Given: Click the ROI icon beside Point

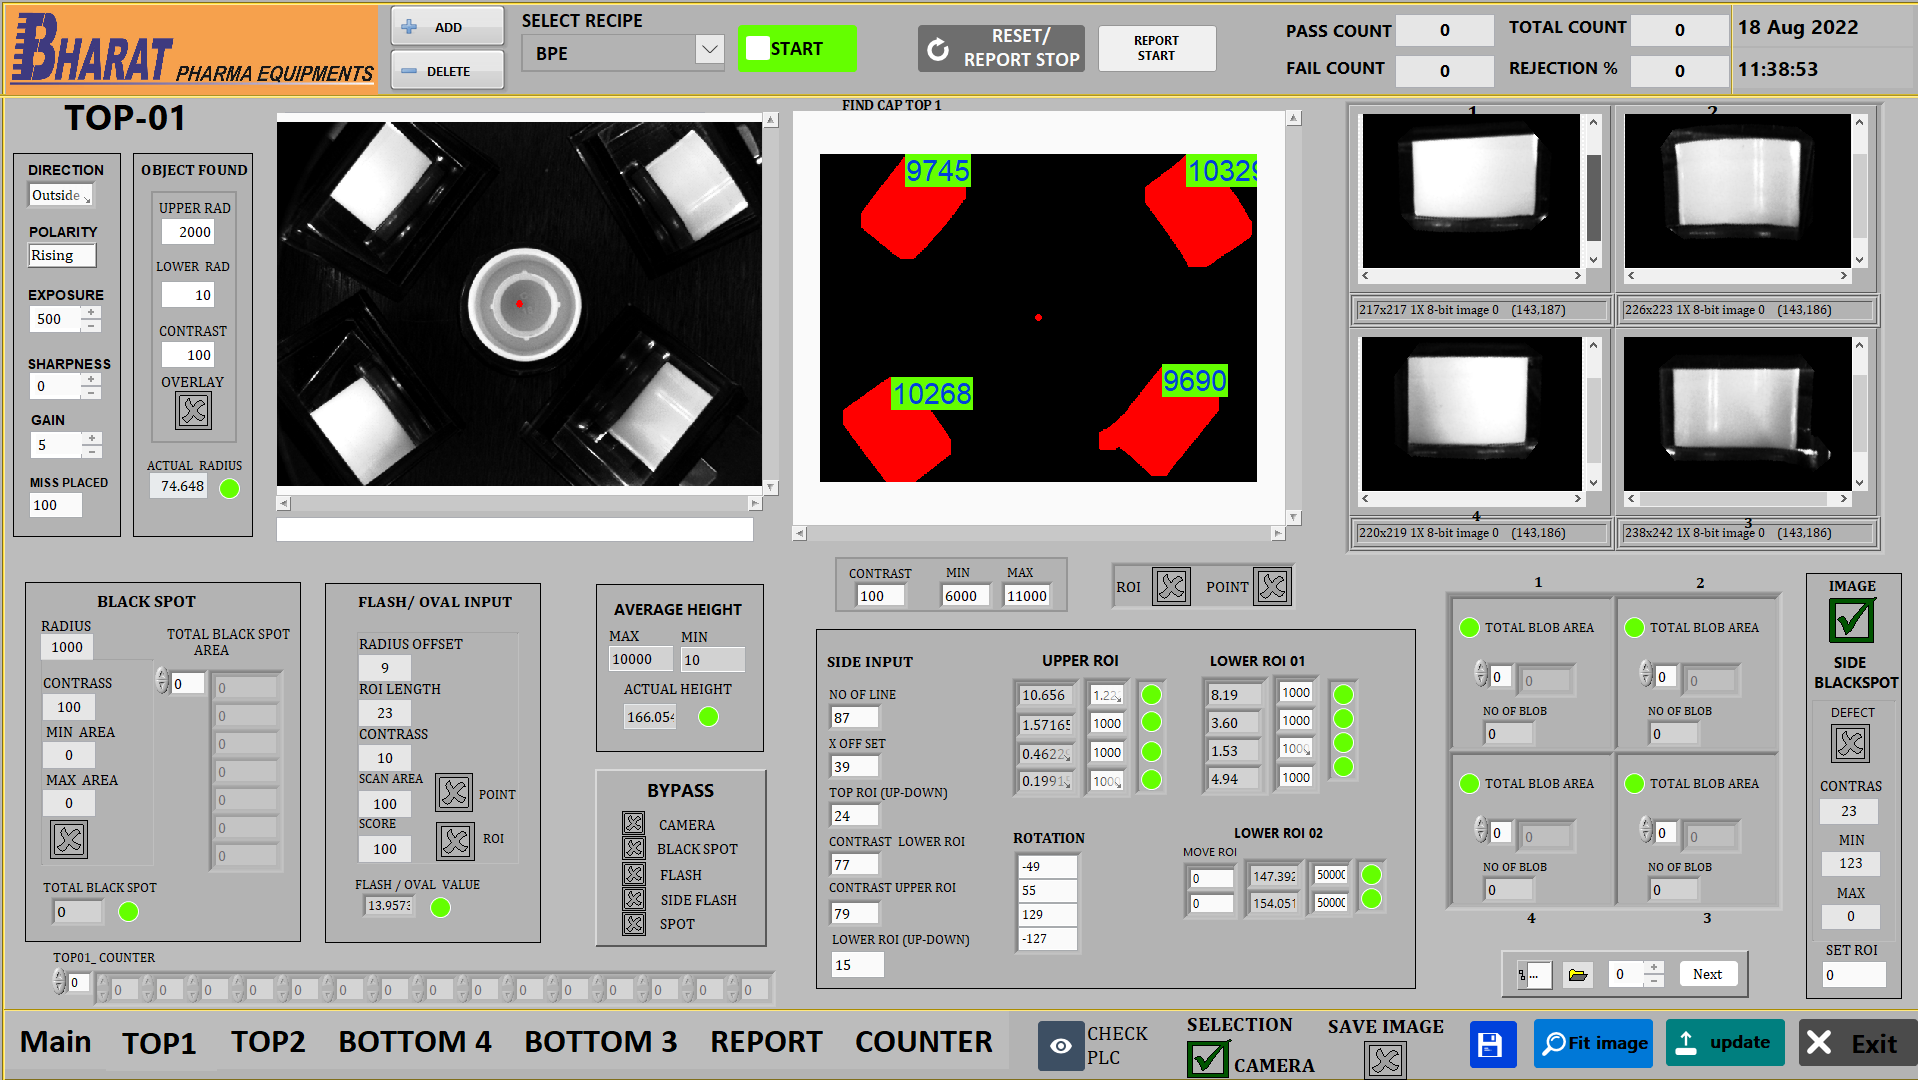Looking at the screenshot, I should (x=1170, y=587).
